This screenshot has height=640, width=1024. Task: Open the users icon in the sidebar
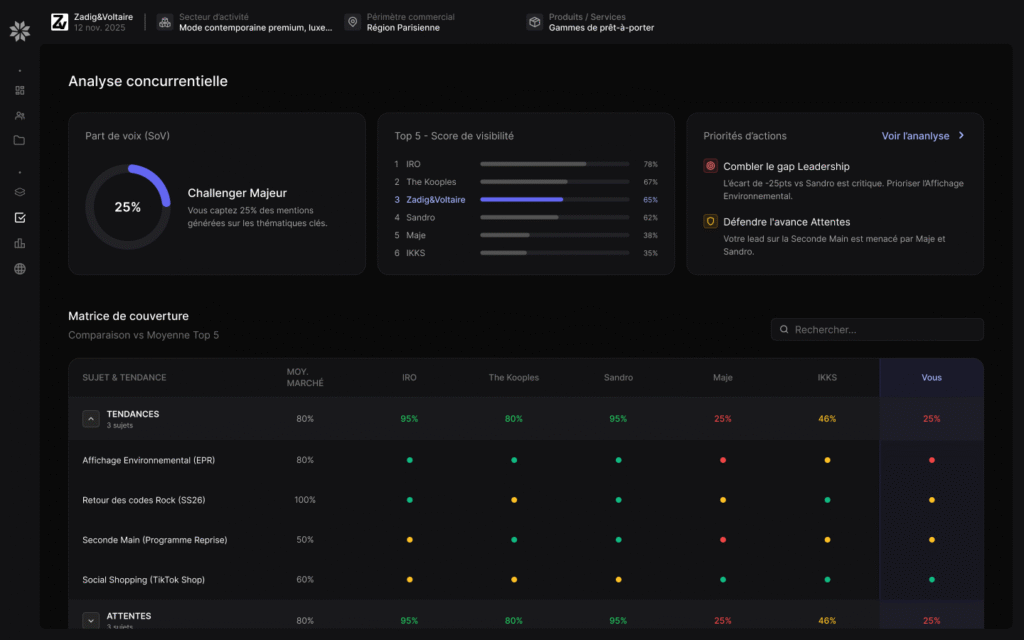pyautogui.click(x=20, y=115)
